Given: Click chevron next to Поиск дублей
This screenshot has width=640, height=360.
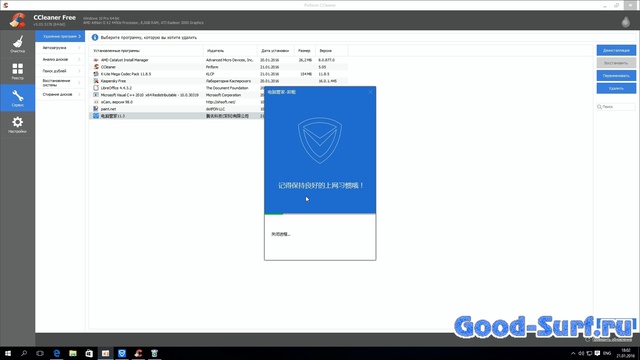Looking at the screenshot, I should [79, 71].
